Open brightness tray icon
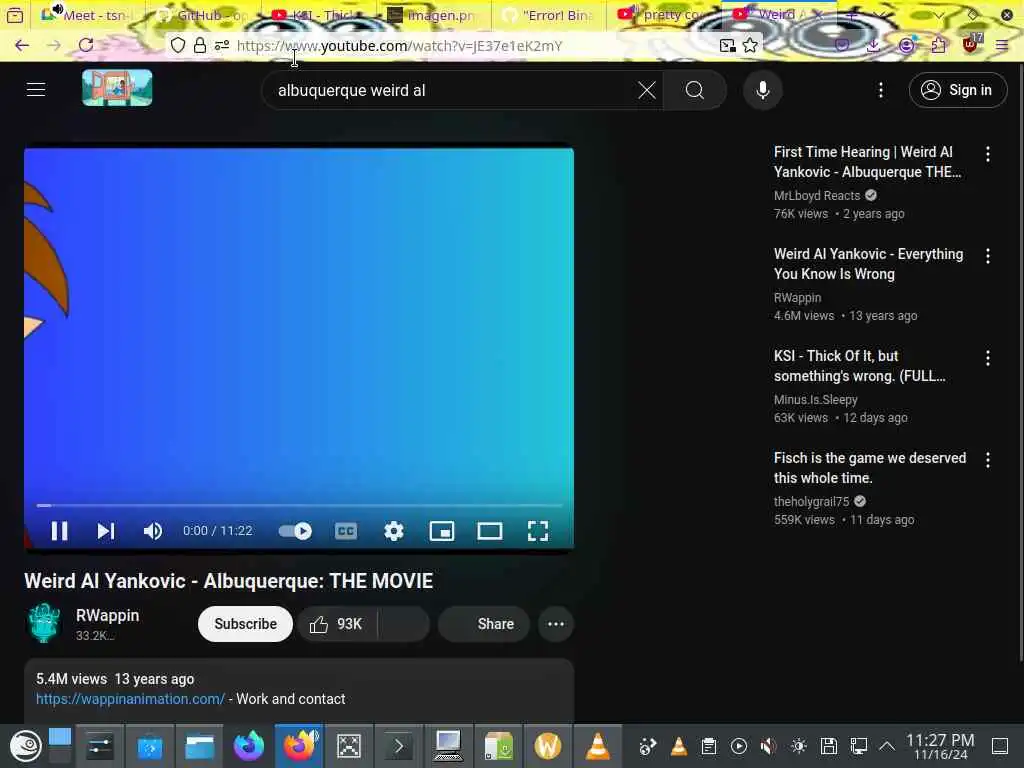 (x=799, y=746)
